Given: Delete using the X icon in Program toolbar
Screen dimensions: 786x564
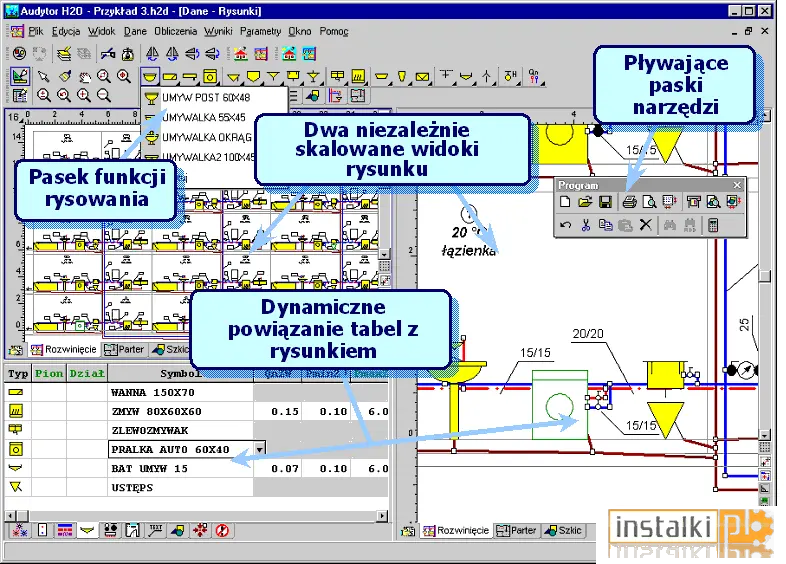Looking at the screenshot, I should pyautogui.click(x=646, y=225).
